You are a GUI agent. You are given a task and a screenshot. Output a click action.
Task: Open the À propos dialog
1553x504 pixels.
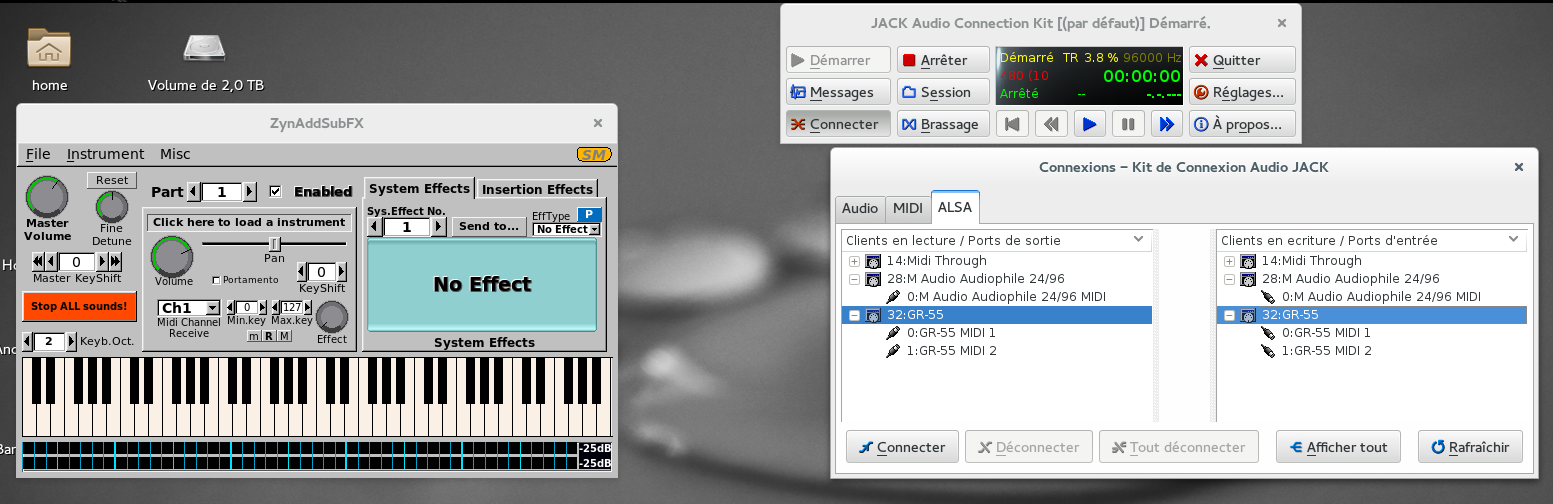(x=1242, y=124)
